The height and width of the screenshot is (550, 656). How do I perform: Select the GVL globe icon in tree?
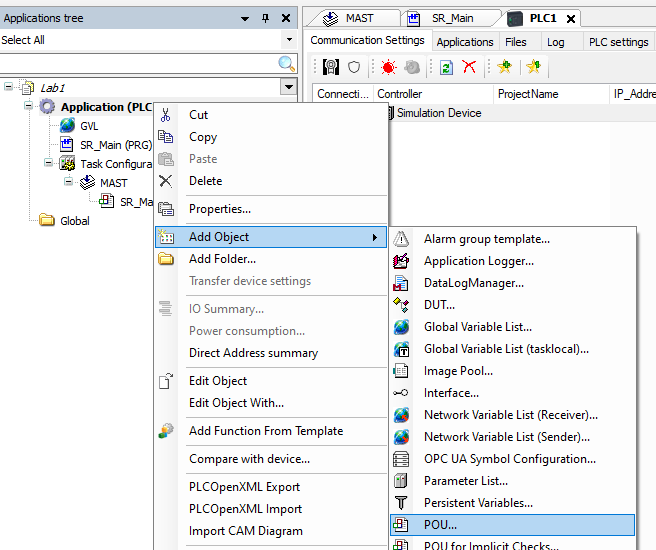tap(67, 126)
